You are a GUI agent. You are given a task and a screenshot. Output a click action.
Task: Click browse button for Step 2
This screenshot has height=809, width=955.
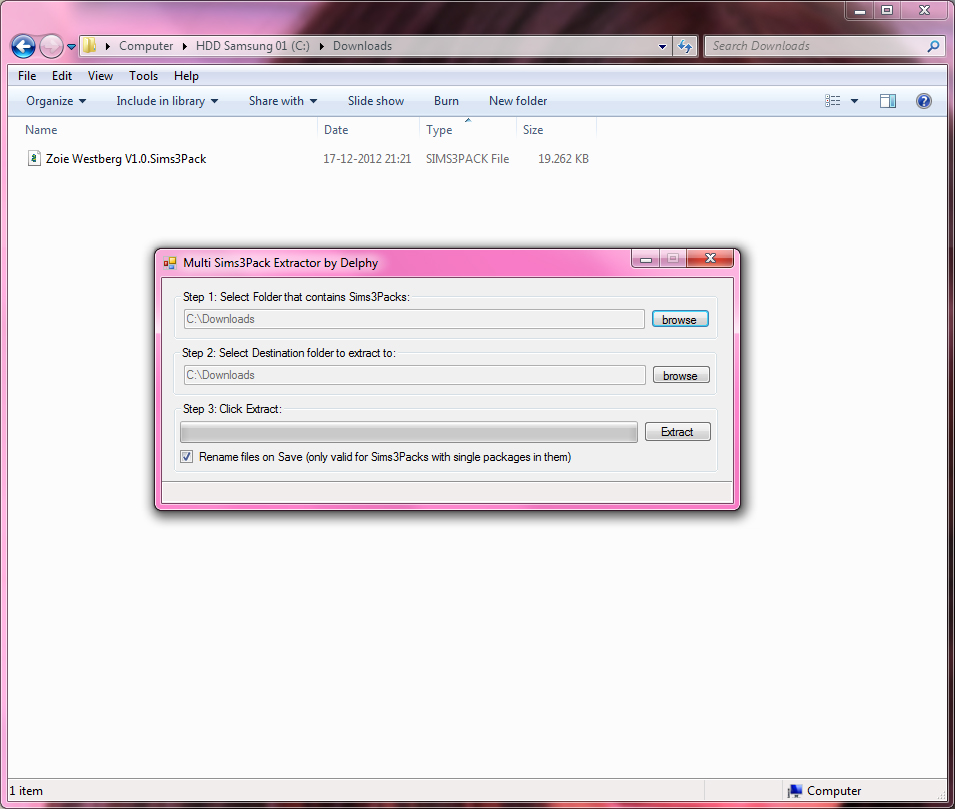point(681,375)
